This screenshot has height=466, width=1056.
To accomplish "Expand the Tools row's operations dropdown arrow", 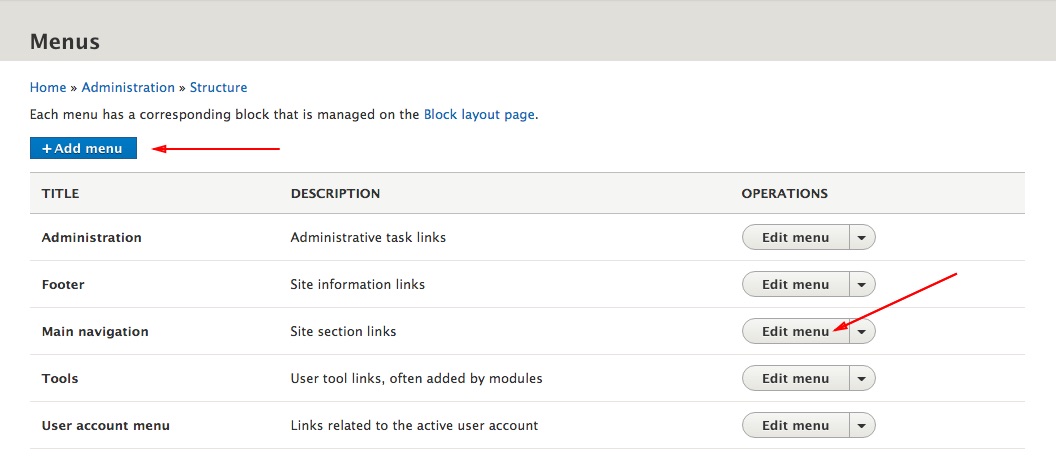I will (862, 378).
